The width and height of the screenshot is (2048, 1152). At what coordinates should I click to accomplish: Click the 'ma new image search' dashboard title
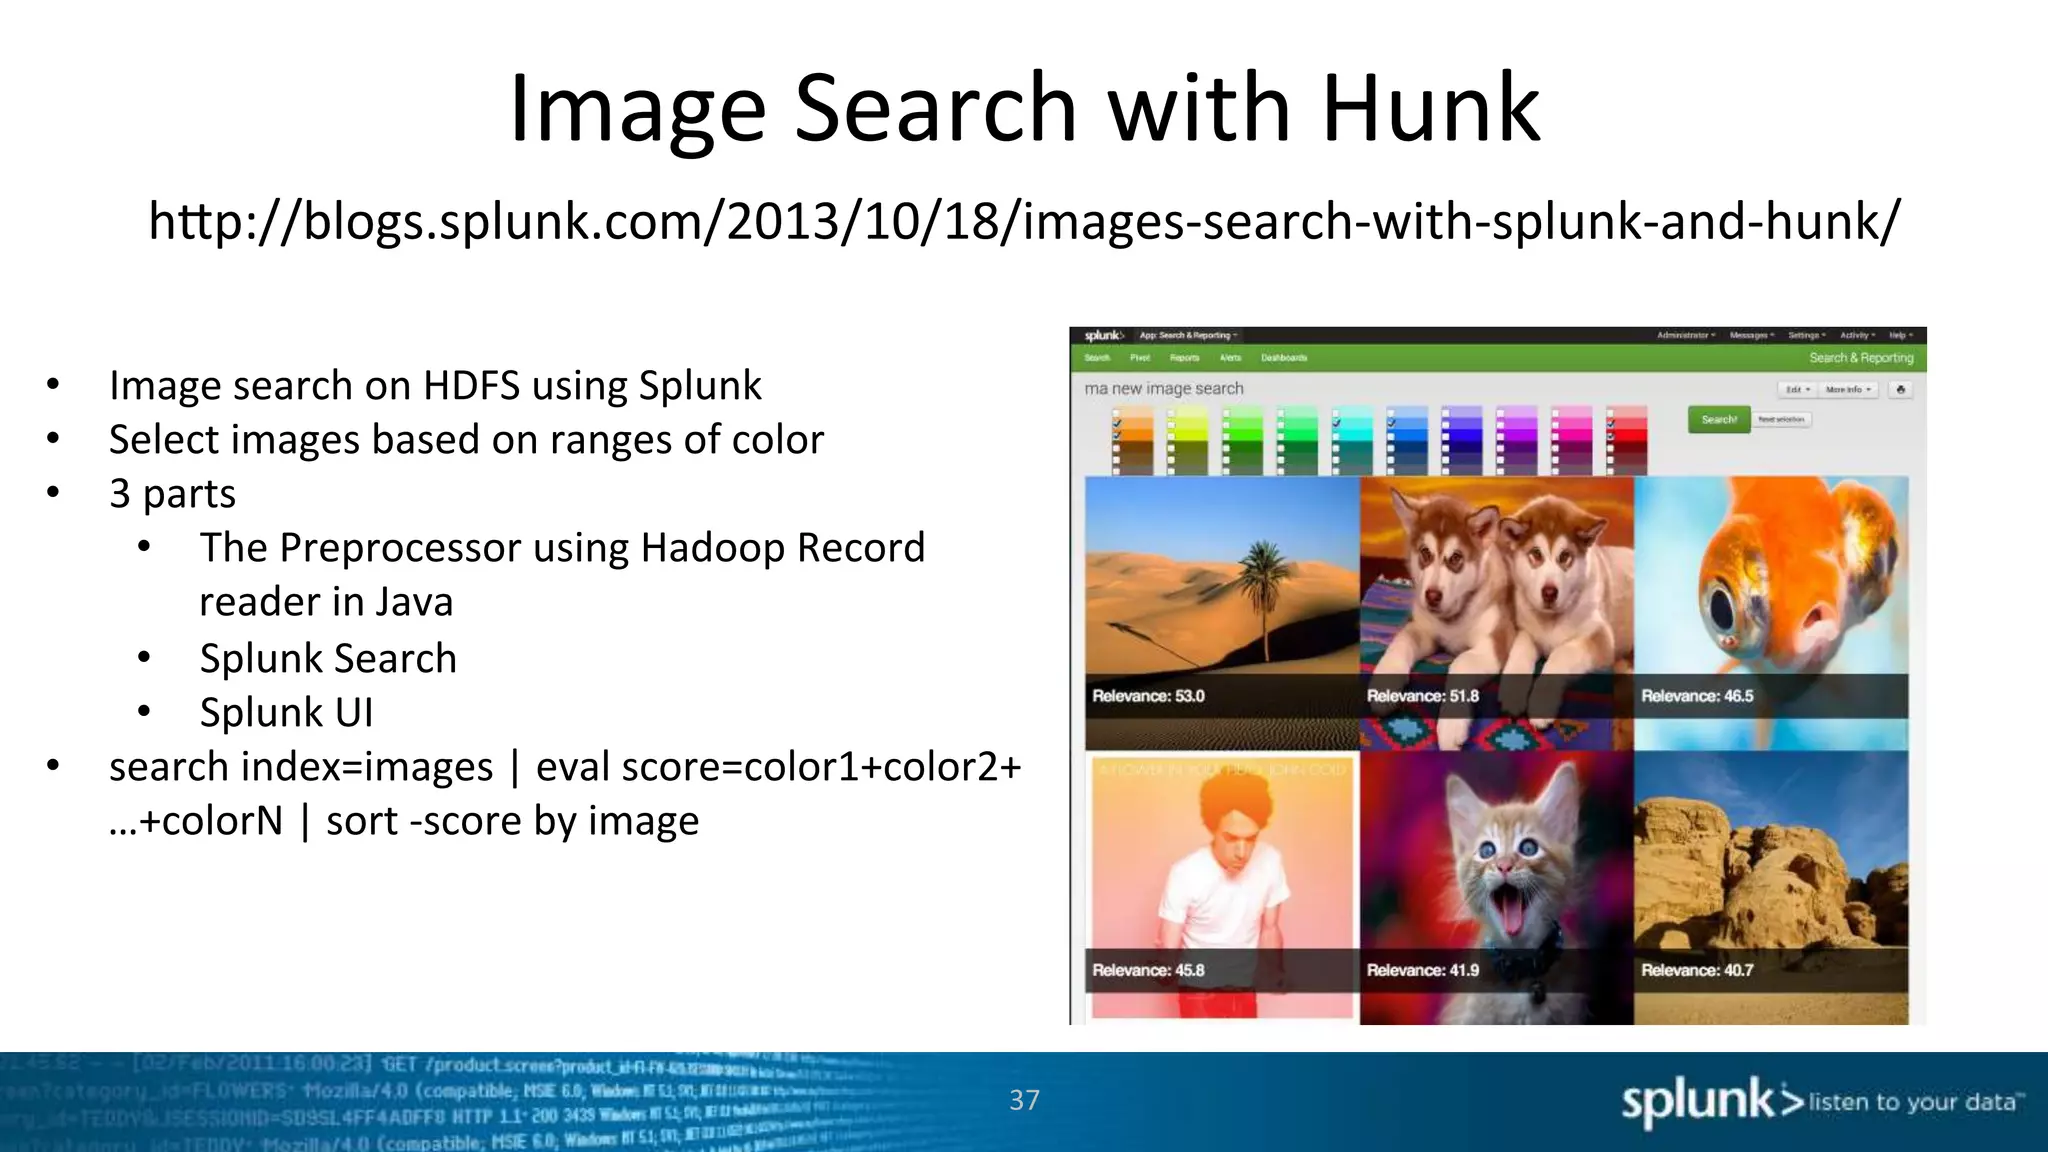(1164, 388)
